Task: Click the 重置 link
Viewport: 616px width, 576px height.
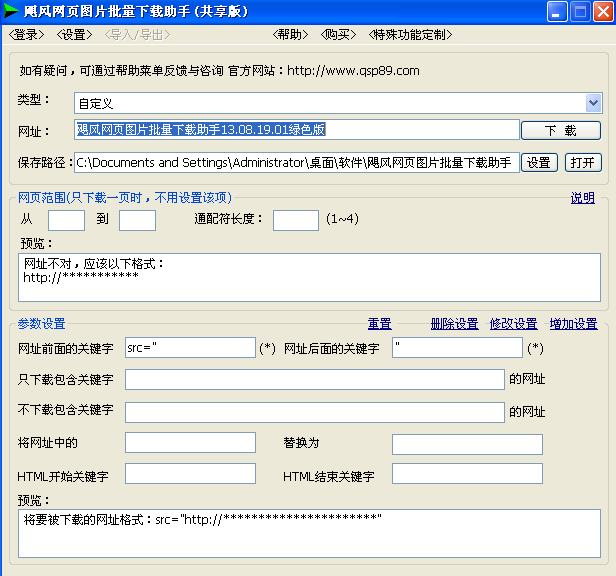Action: (x=379, y=324)
